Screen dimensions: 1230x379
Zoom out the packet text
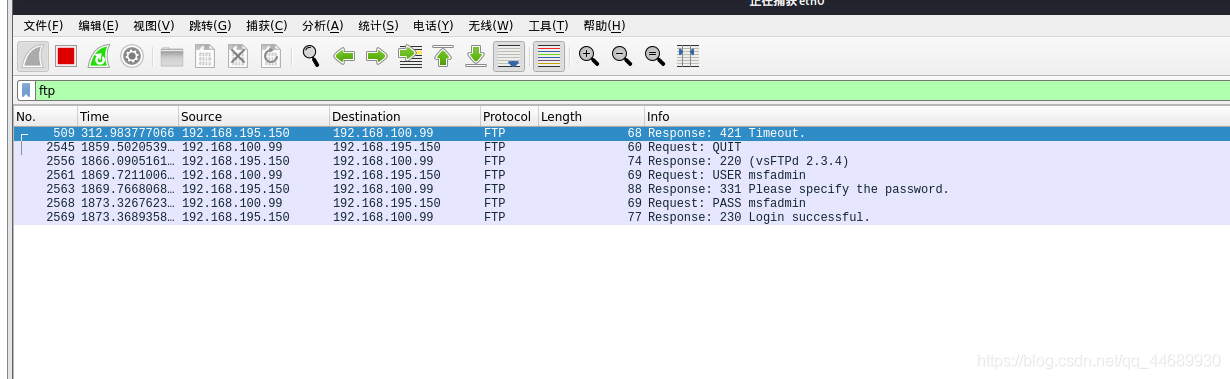click(x=622, y=56)
